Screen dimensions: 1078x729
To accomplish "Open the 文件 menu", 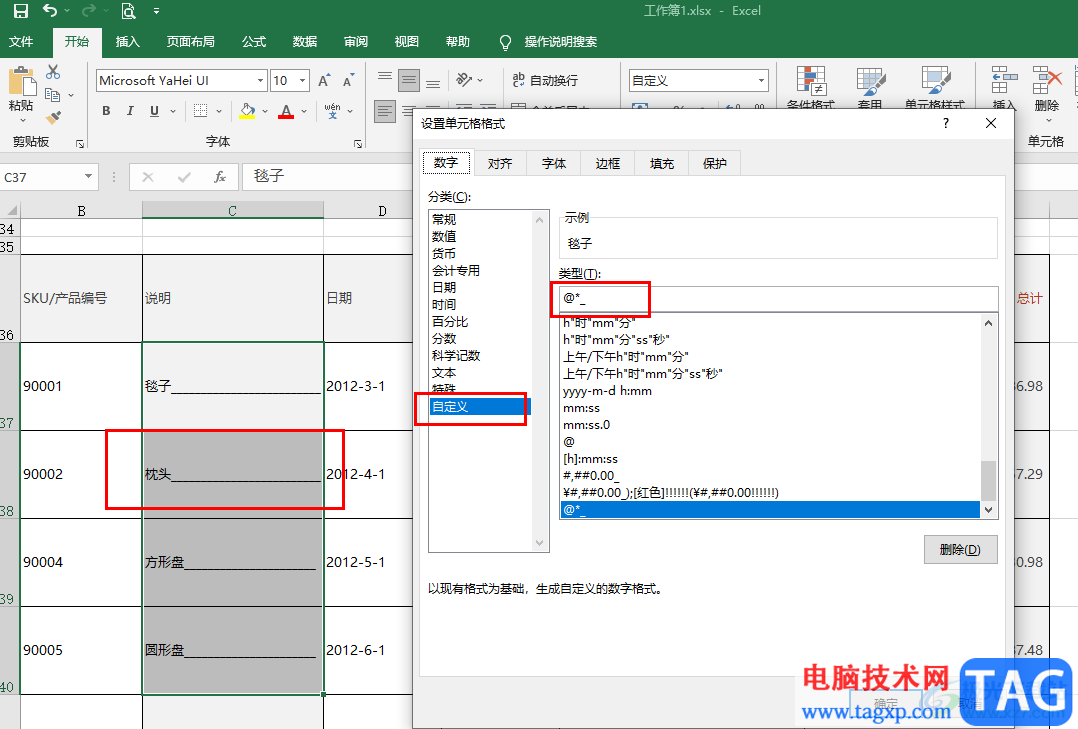I will click(x=21, y=42).
